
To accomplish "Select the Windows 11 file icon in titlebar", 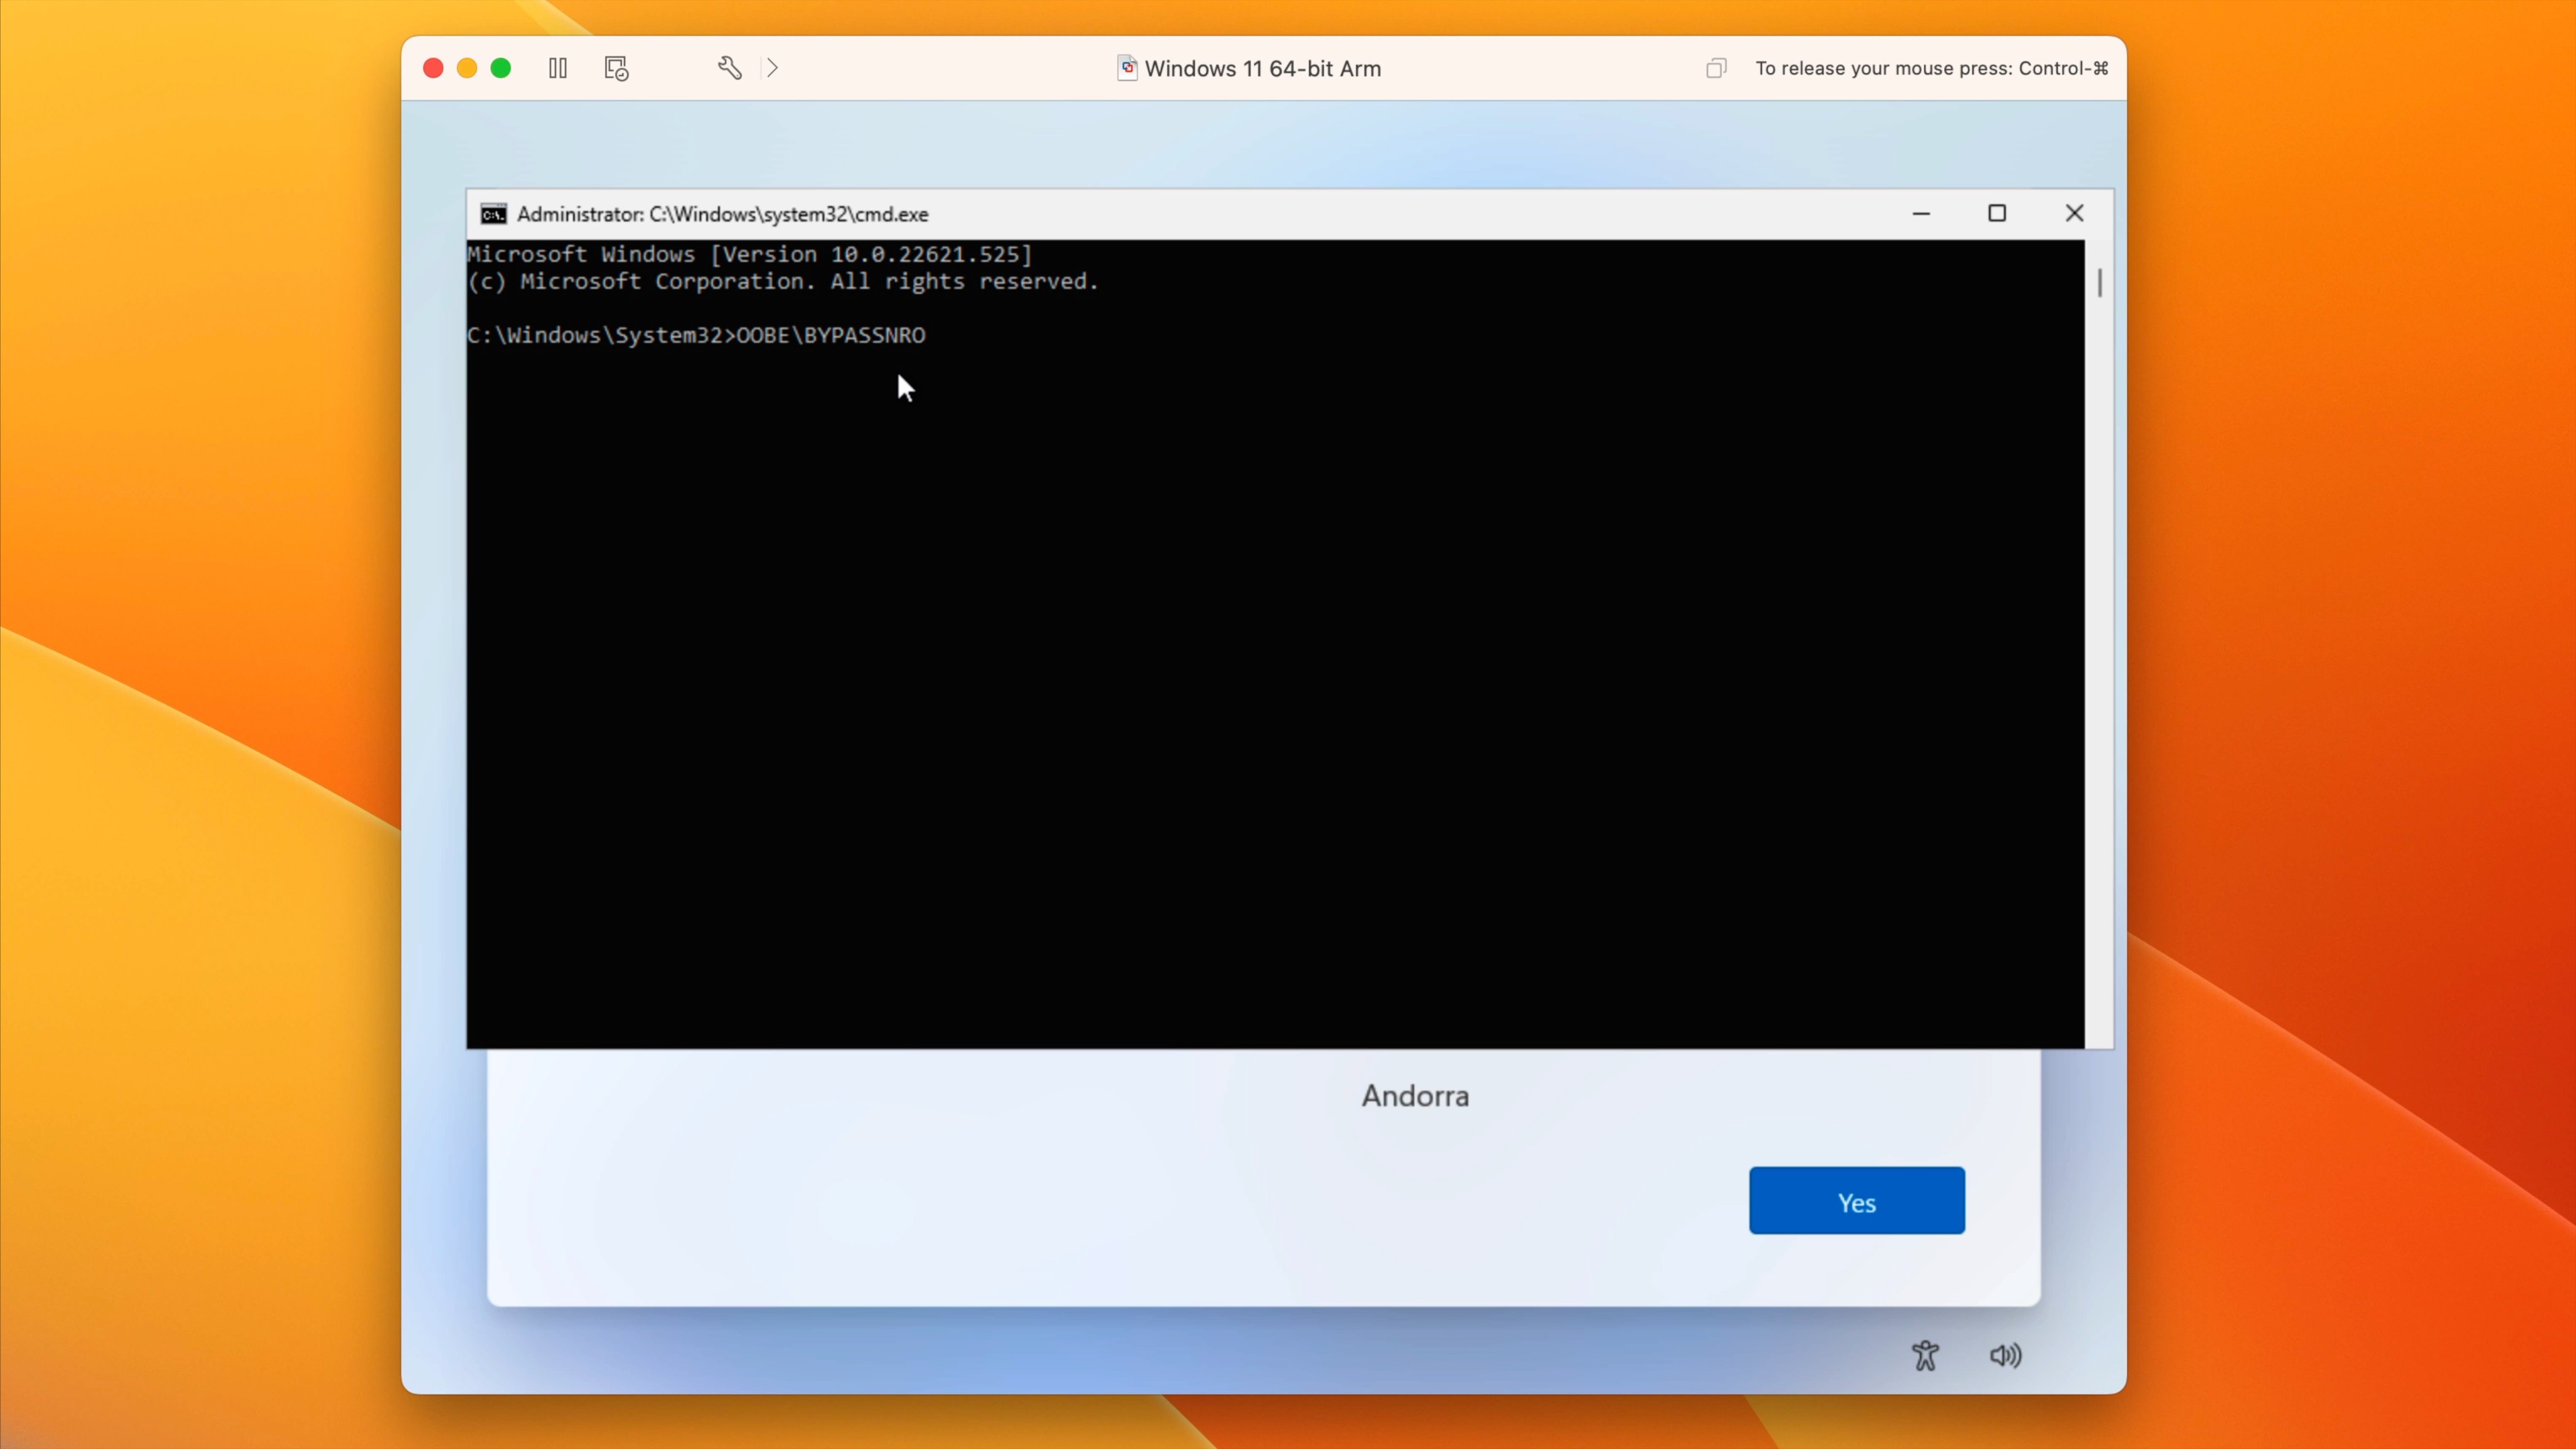I will click(x=1127, y=68).
